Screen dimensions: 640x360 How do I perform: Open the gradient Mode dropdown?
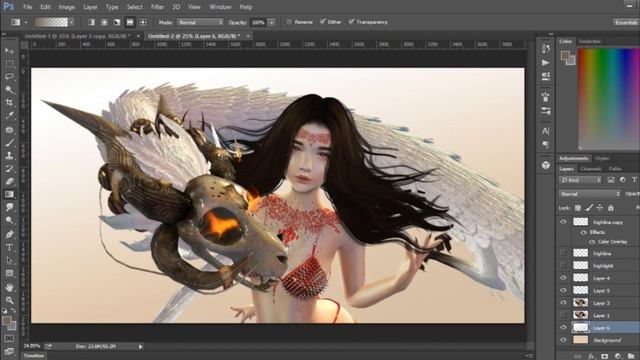point(200,22)
